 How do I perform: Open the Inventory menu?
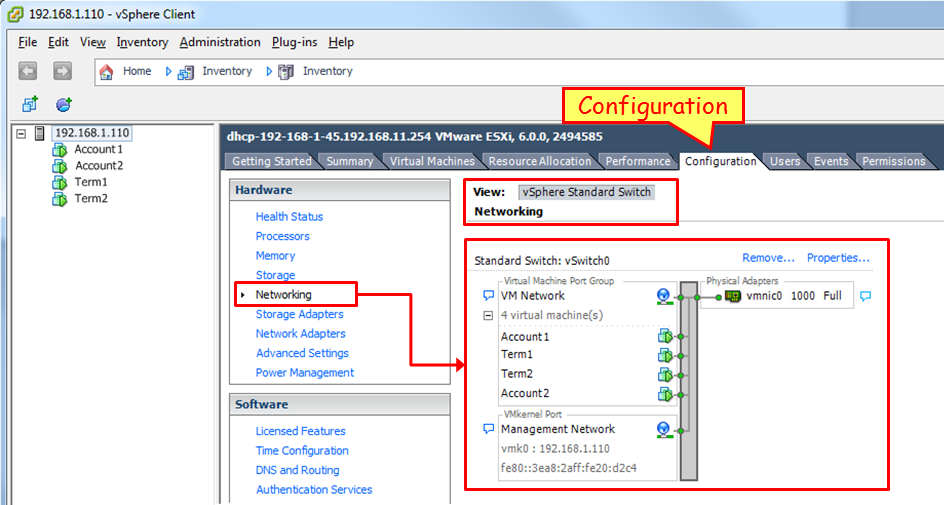pos(142,42)
